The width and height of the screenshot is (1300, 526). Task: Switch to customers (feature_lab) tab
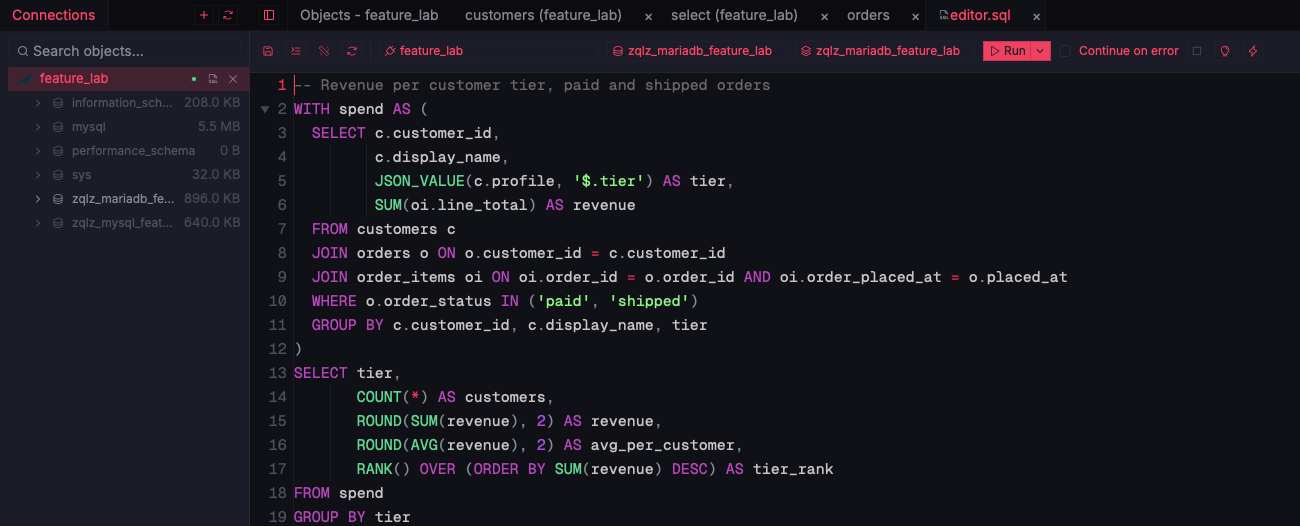point(543,15)
